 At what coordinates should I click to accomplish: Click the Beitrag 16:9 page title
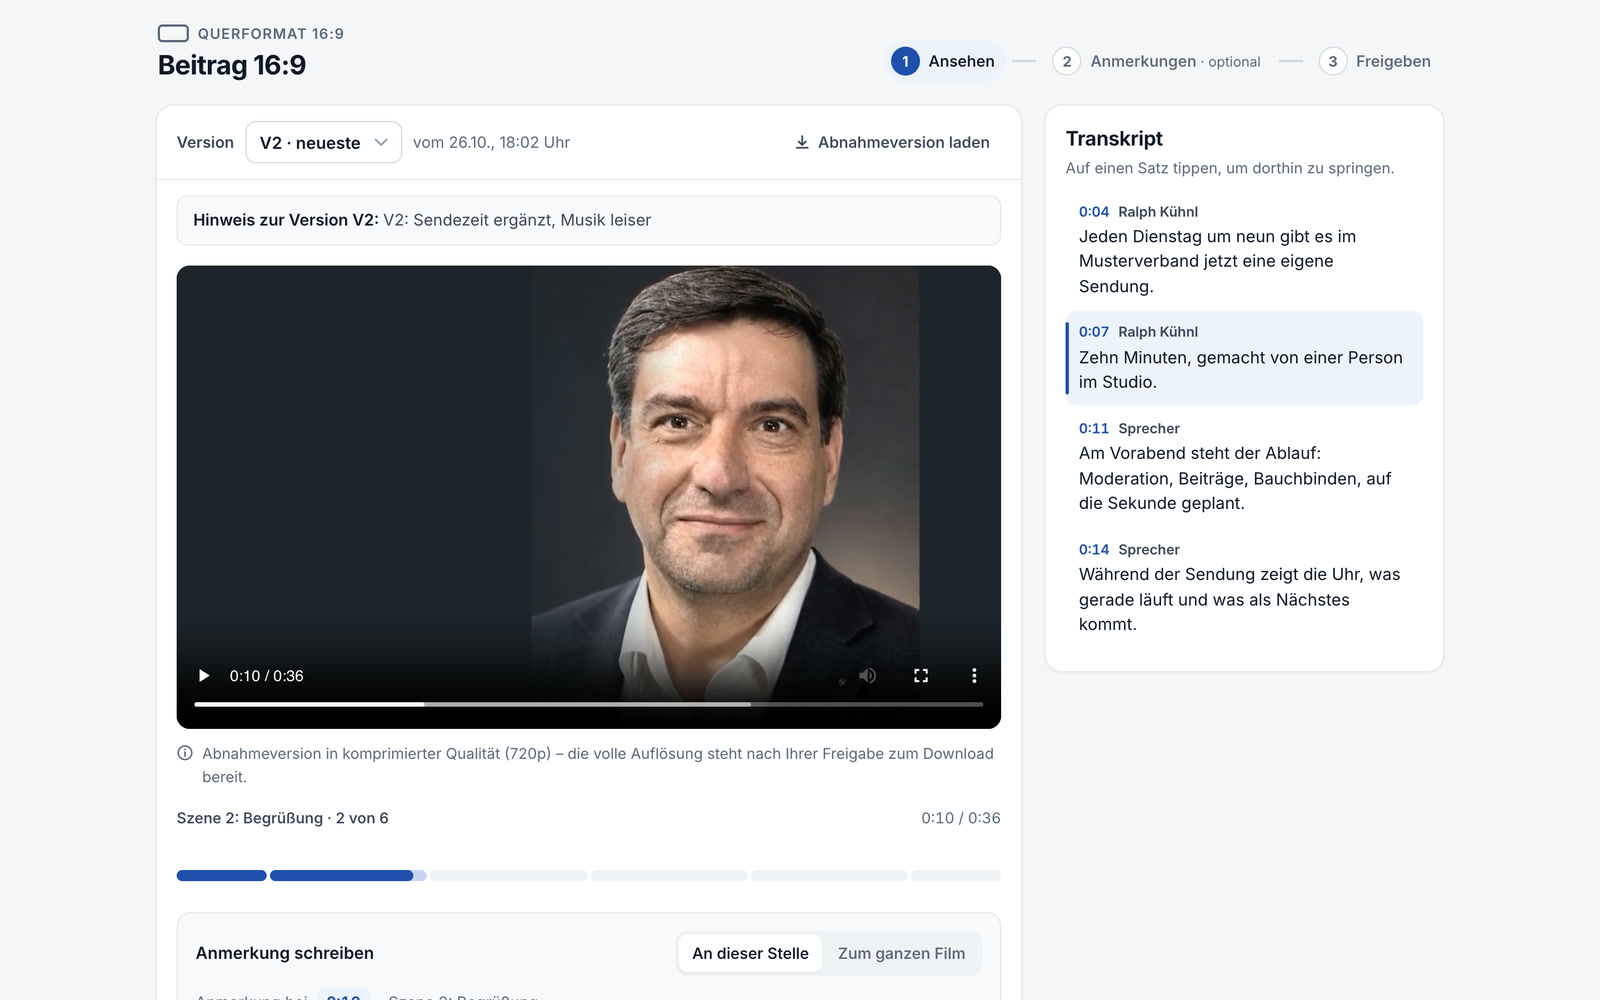click(x=232, y=65)
